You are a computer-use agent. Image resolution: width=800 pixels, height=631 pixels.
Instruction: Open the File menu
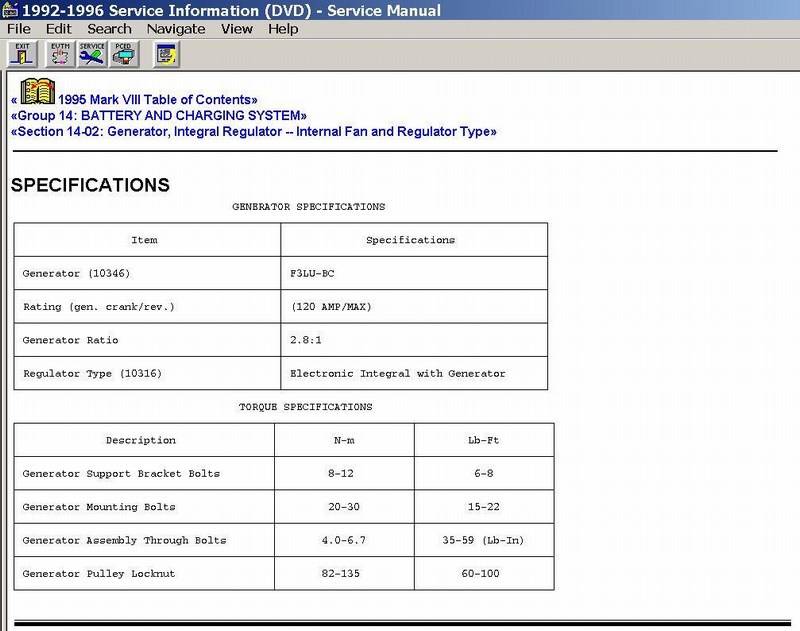[19, 29]
